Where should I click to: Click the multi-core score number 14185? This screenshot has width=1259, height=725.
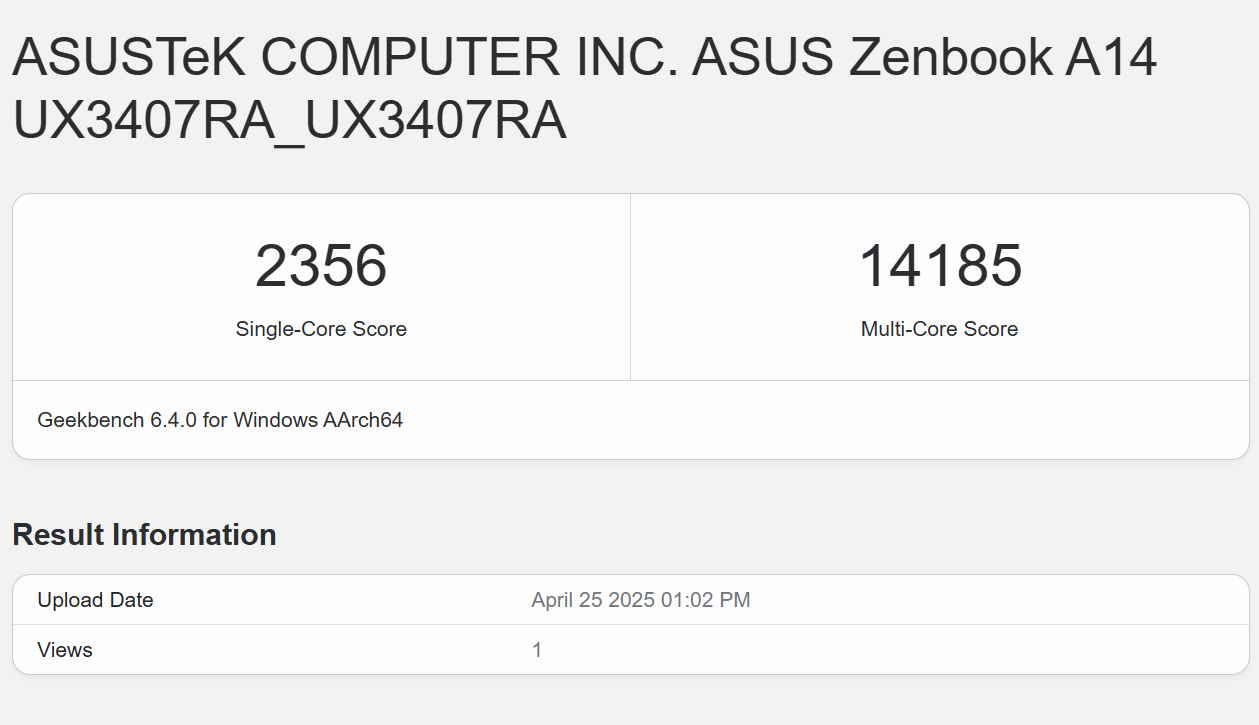pos(940,266)
